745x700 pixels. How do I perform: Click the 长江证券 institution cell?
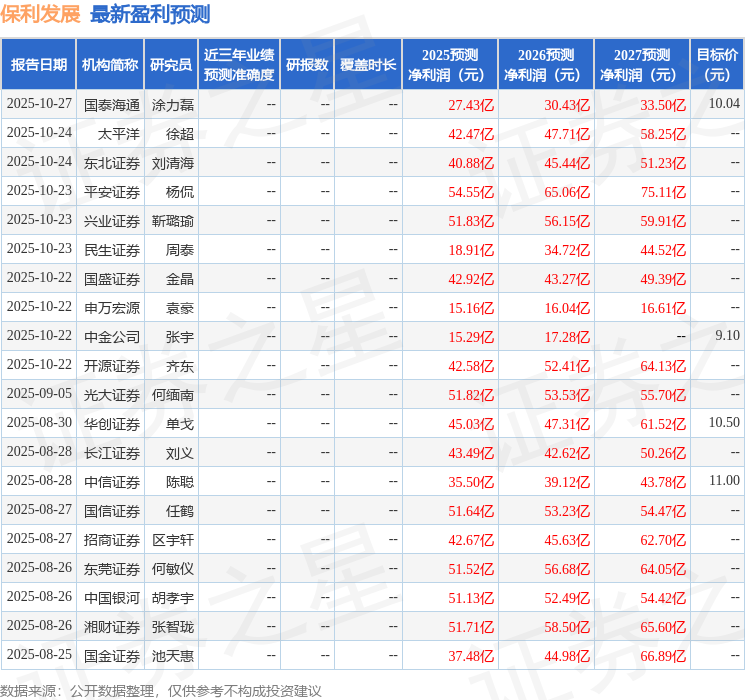(x=112, y=453)
